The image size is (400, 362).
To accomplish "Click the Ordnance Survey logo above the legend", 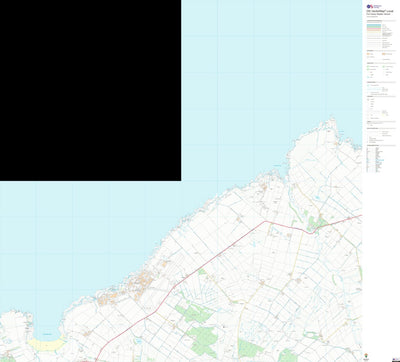I will [x=374, y=6].
